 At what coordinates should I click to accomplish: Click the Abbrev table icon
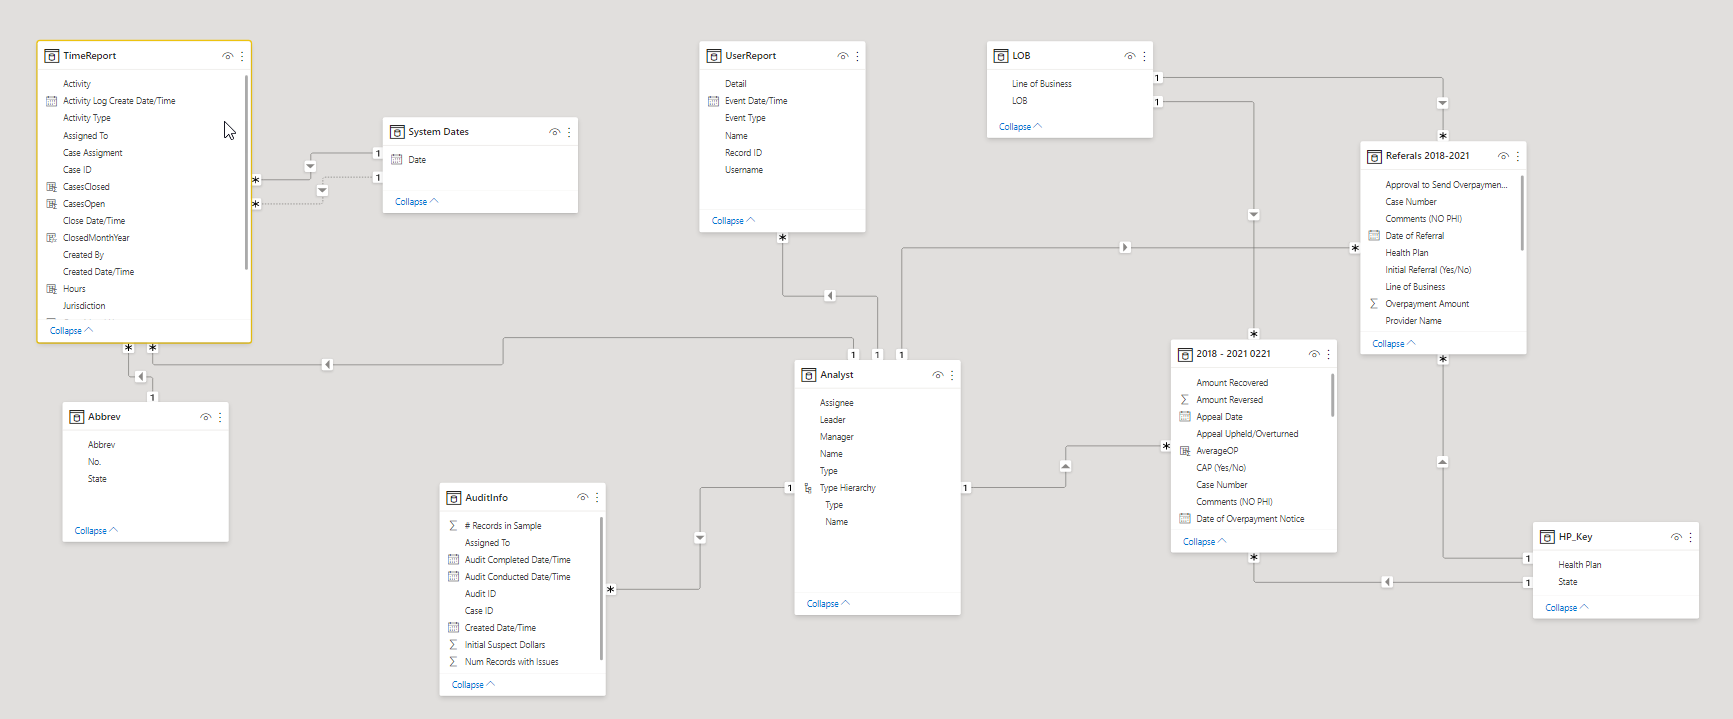click(77, 417)
